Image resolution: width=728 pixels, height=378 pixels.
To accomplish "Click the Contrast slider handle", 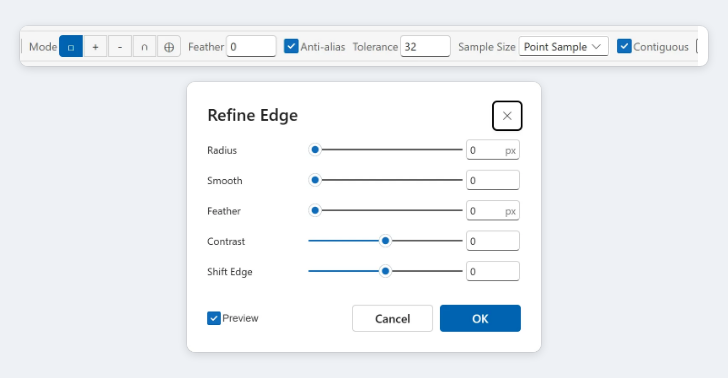I will (385, 241).
